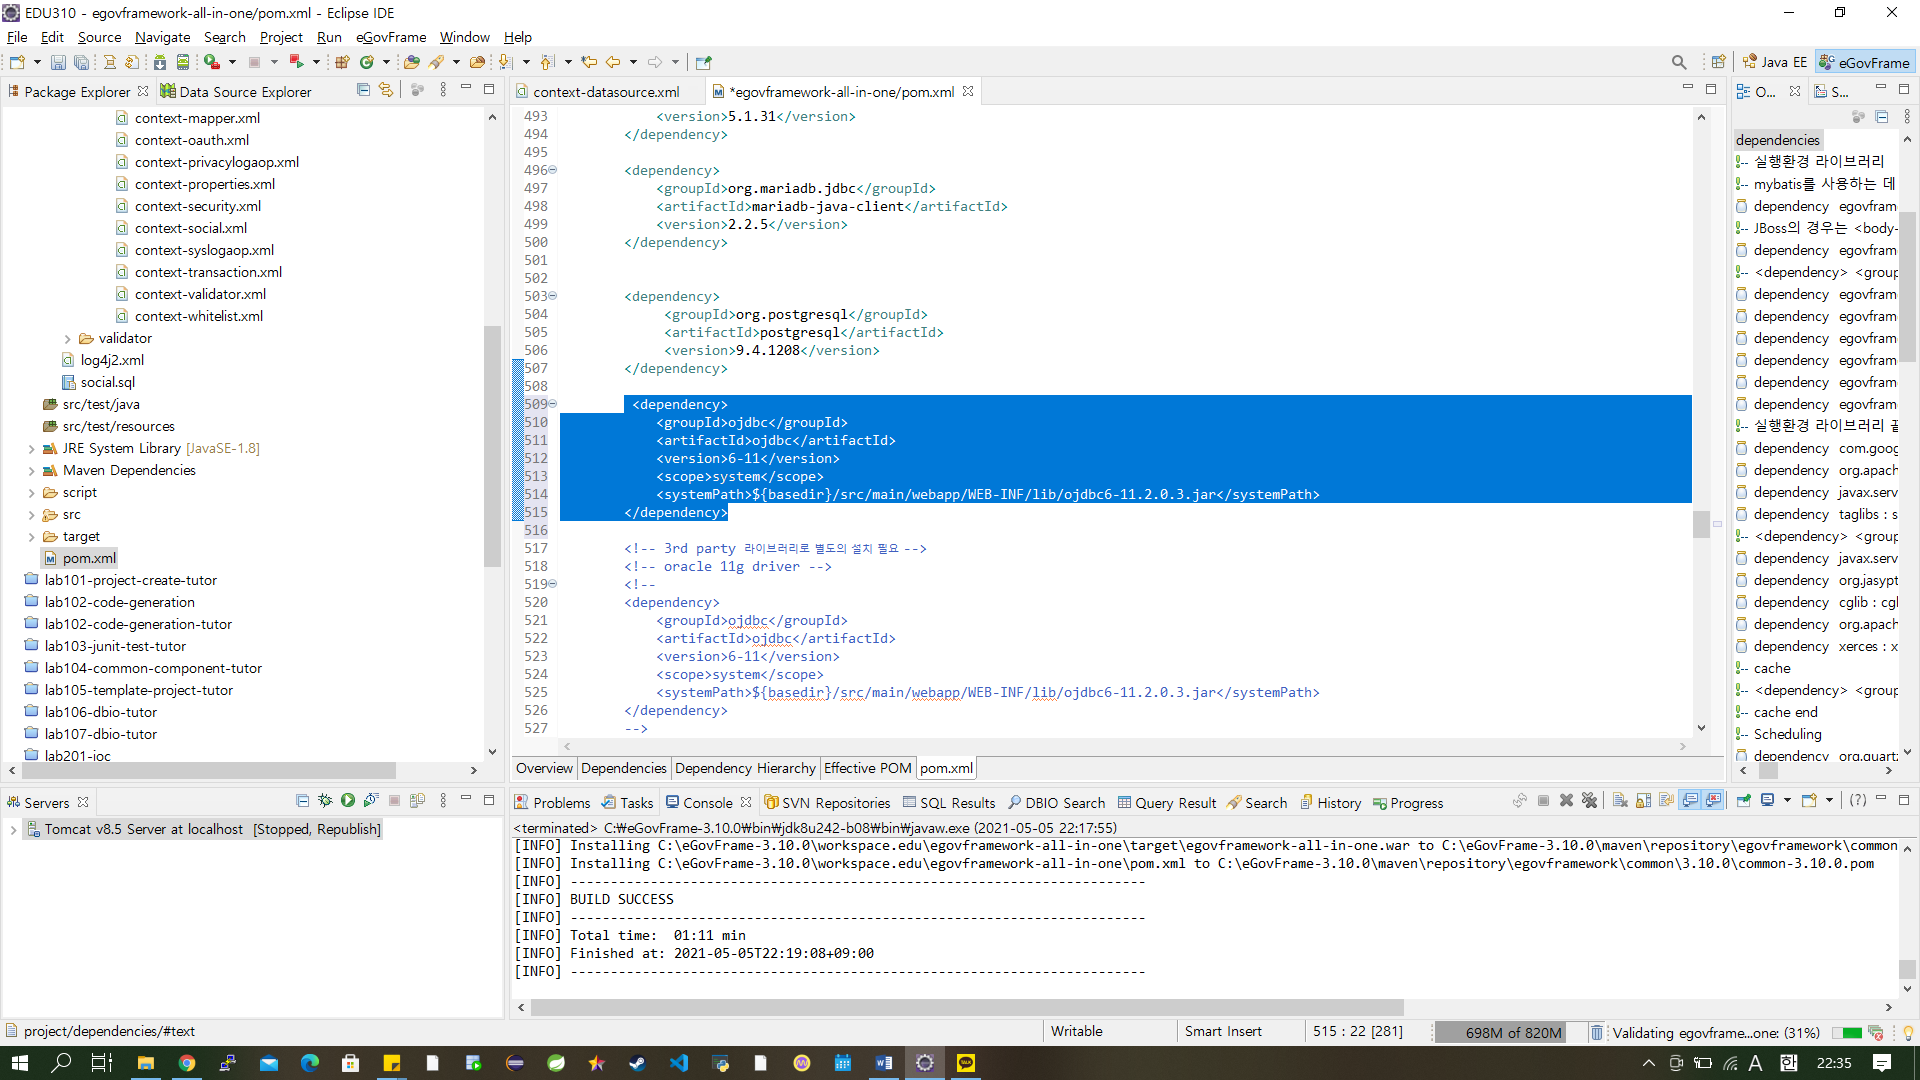The image size is (1920, 1080).
Task: Click Package Explorer vertical scrollbar thumb
Action: (491, 445)
